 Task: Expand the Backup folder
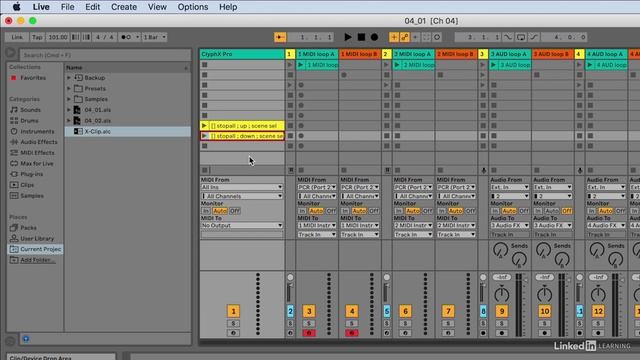coord(69,78)
